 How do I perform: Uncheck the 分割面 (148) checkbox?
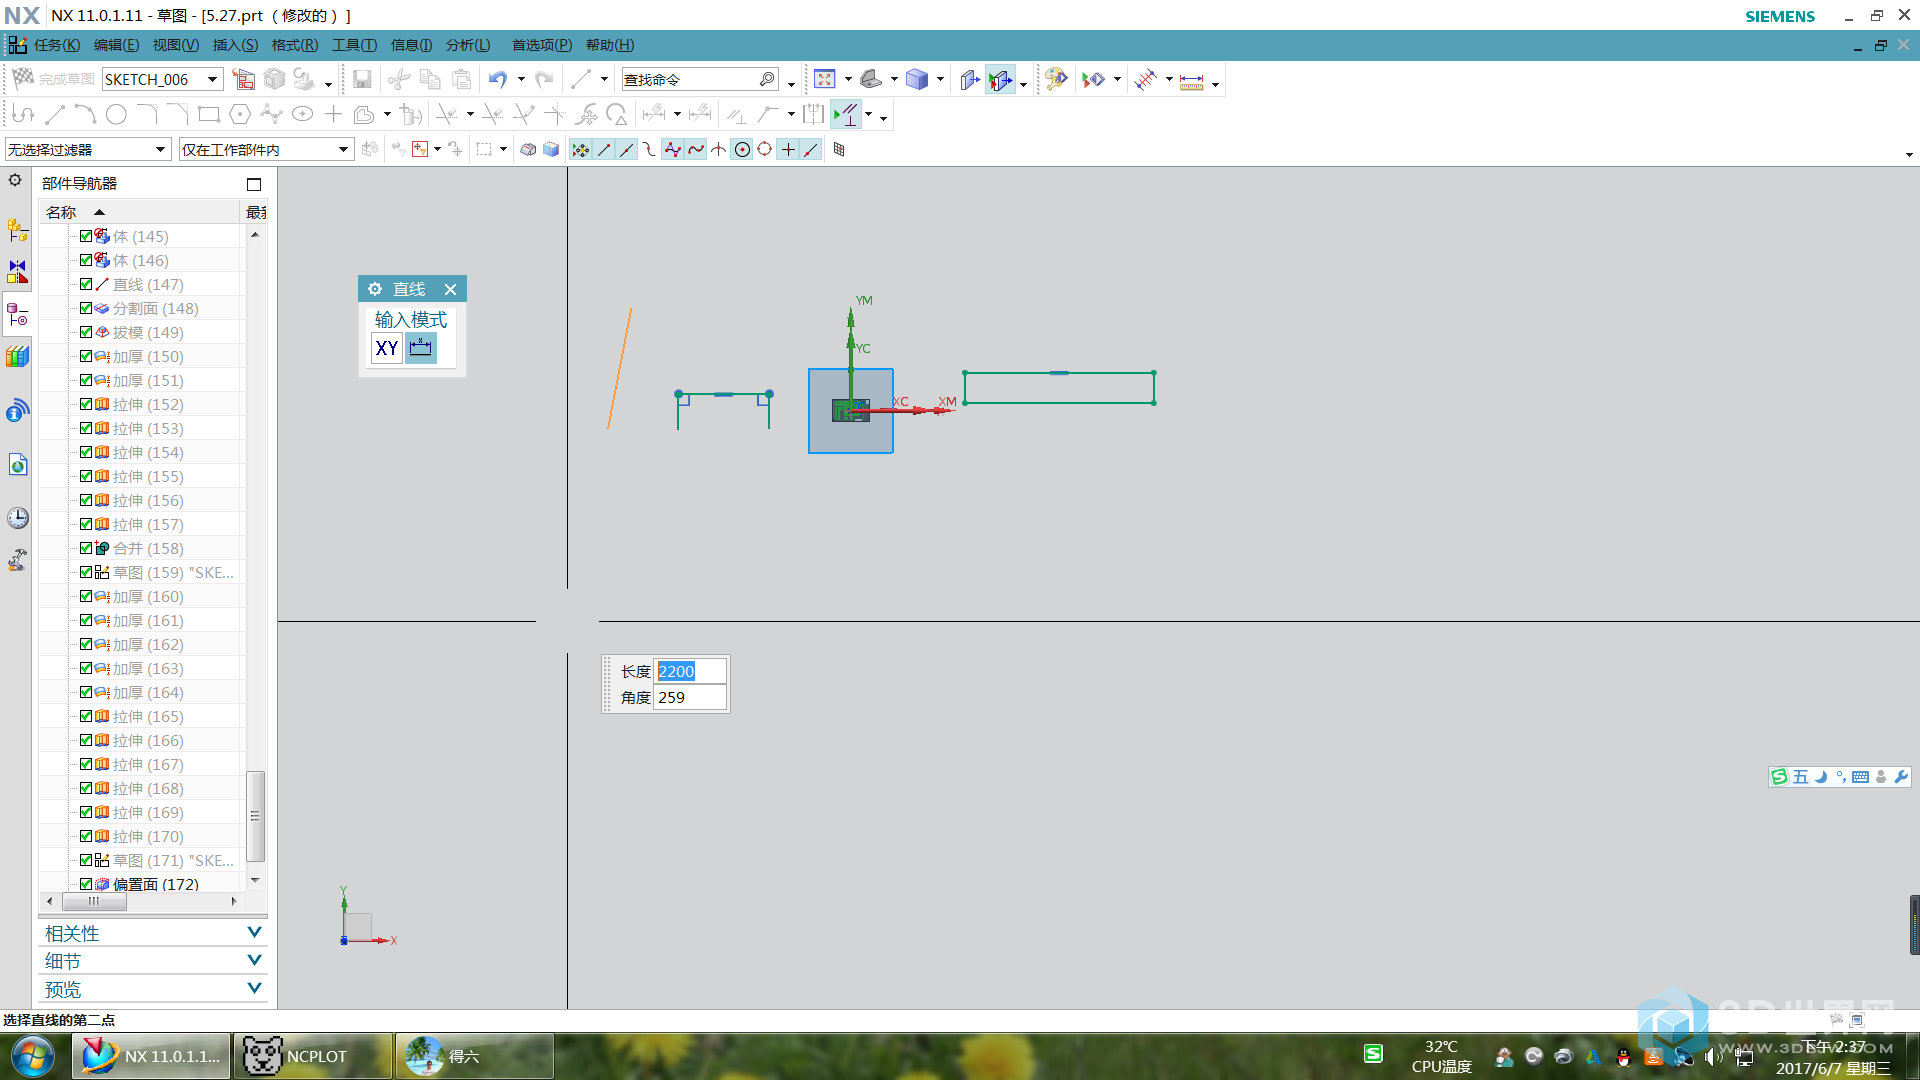point(86,308)
